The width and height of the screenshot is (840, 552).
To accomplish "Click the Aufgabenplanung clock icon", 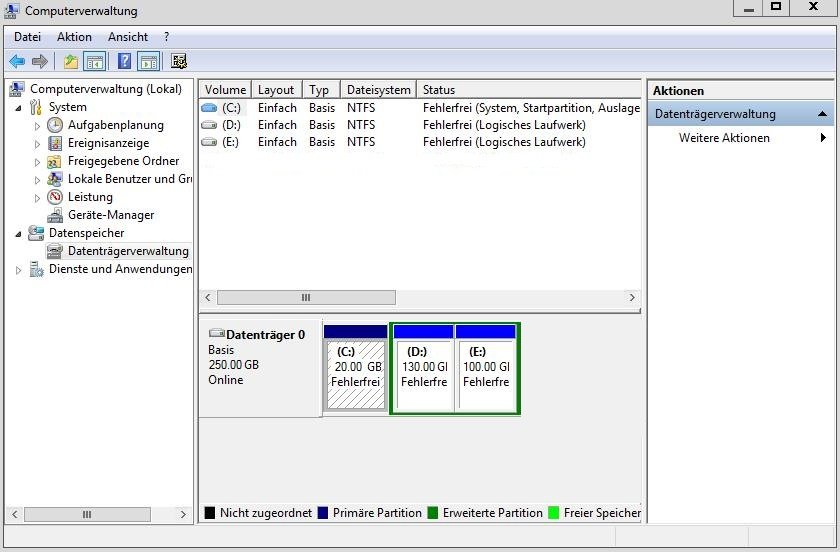I will pyautogui.click(x=55, y=125).
